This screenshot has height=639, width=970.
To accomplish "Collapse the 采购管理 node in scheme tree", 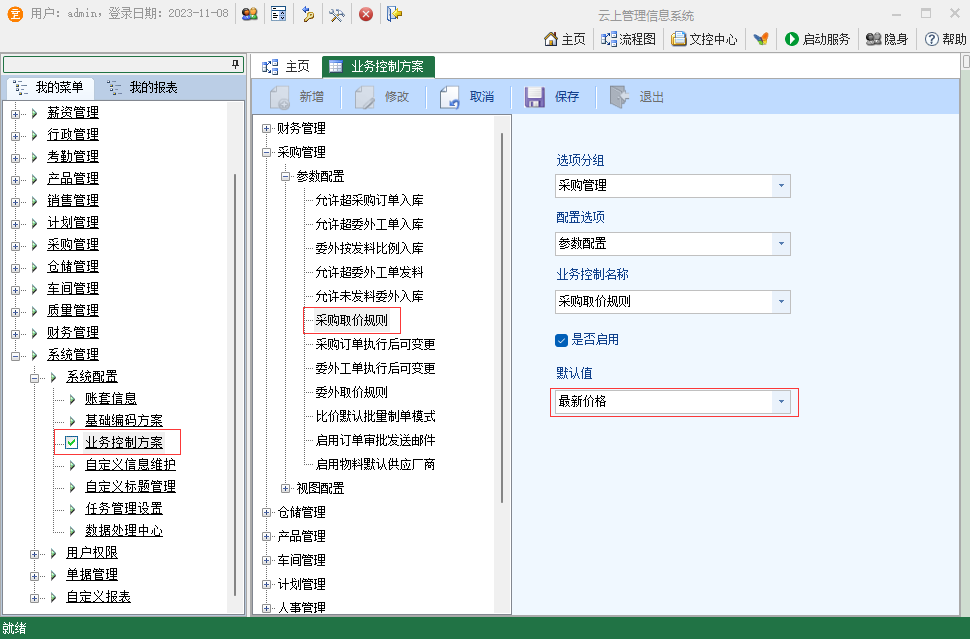I will (x=266, y=152).
